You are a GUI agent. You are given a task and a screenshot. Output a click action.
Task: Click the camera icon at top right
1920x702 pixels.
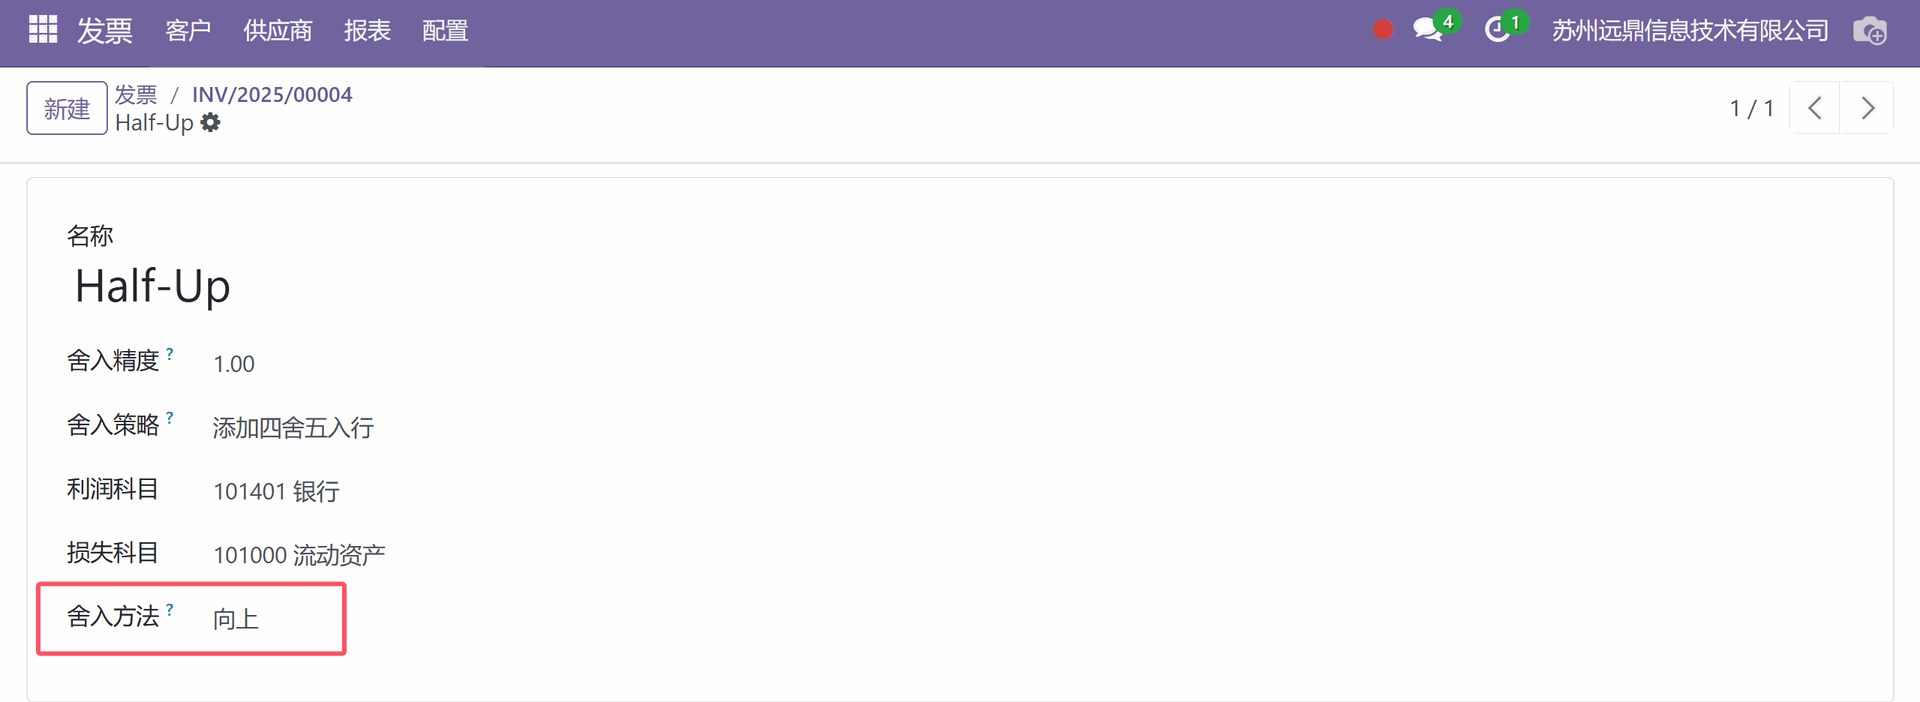point(1870,31)
